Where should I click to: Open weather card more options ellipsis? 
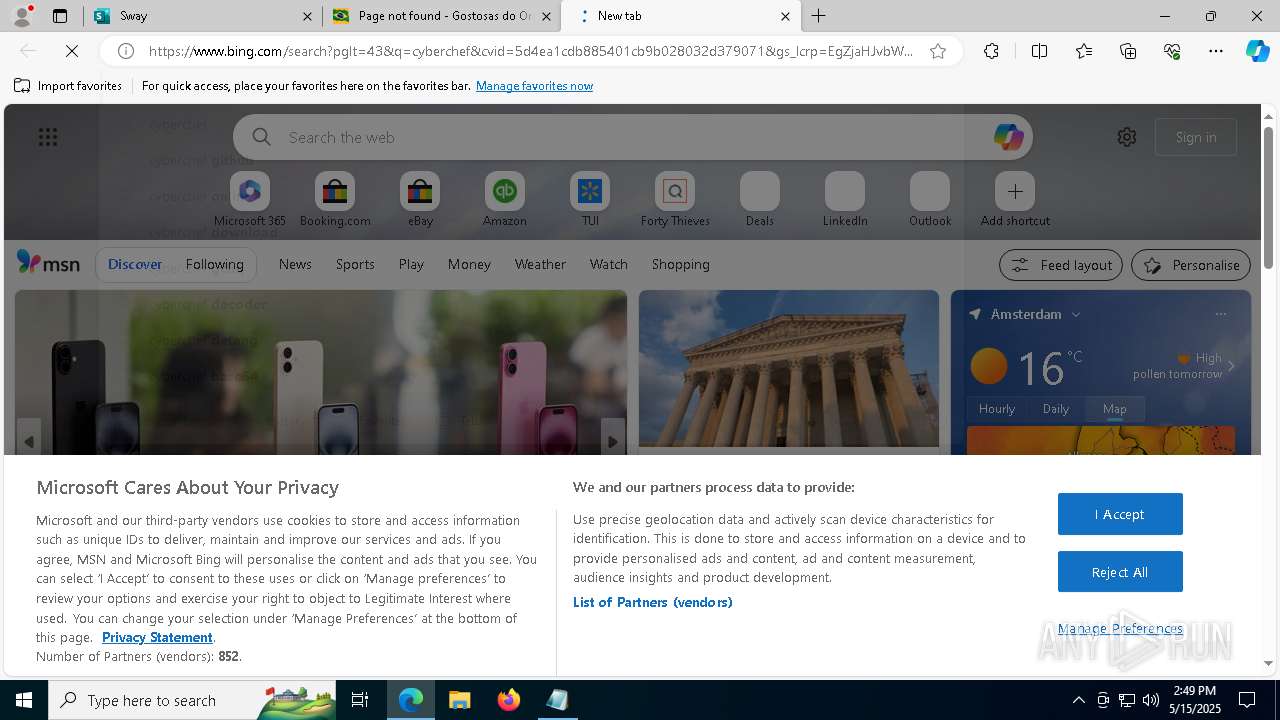1220,314
